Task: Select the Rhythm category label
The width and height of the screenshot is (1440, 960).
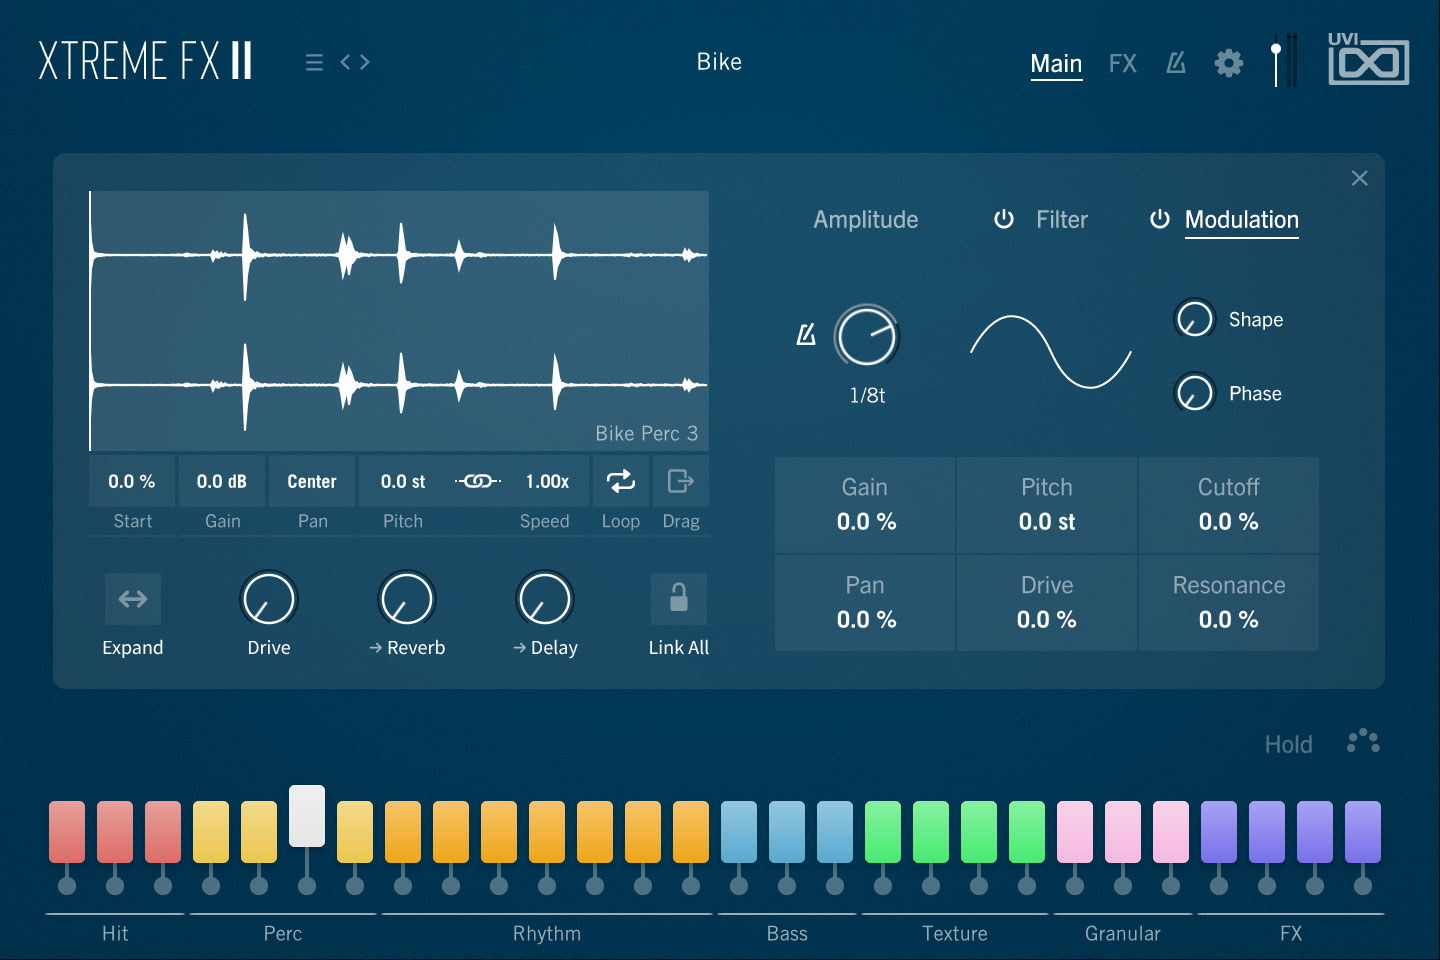Action: (547, 933)
